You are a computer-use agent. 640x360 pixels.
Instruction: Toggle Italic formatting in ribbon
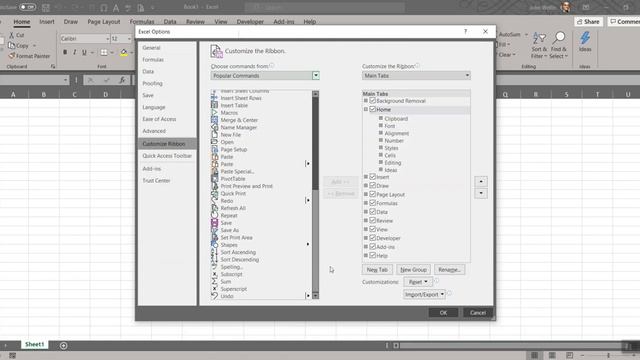pos(74,52)
